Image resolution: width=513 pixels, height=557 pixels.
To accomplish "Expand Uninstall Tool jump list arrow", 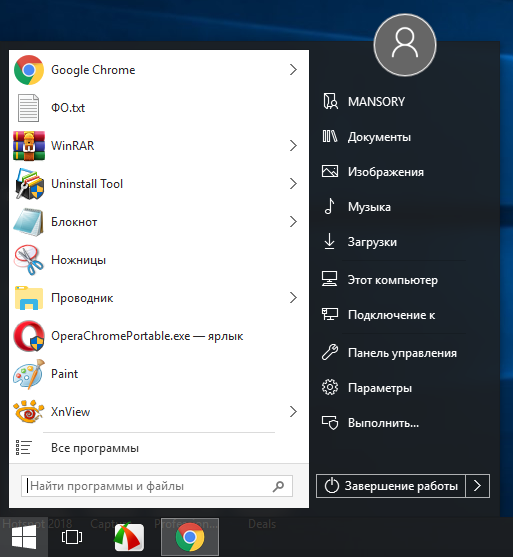I will (x=293, y=184).
